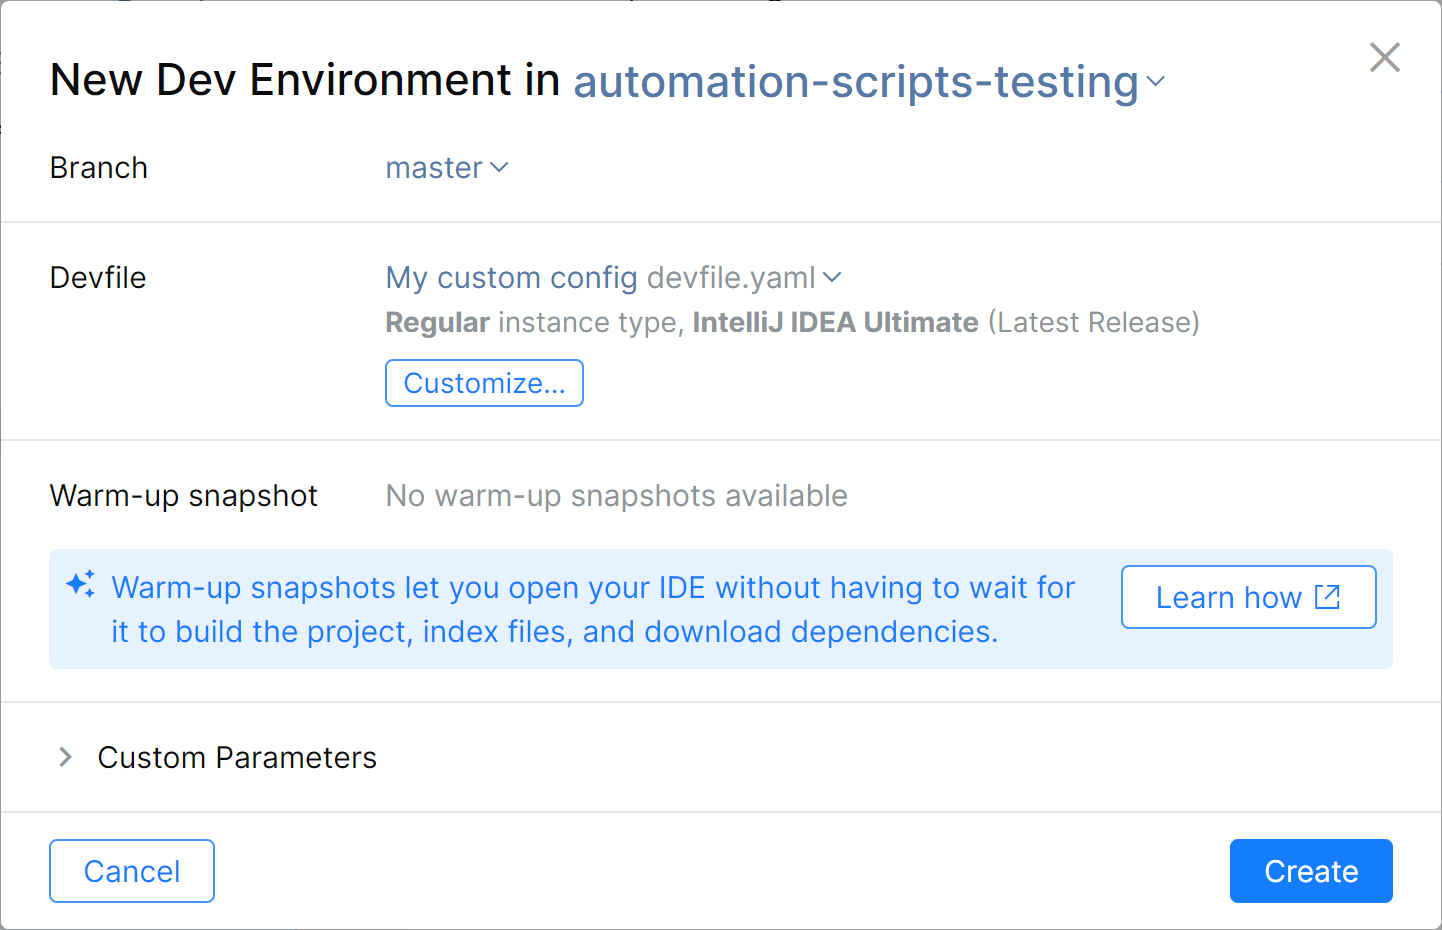Click the sparkle icon in the warm-up banner

pos(81,584)
